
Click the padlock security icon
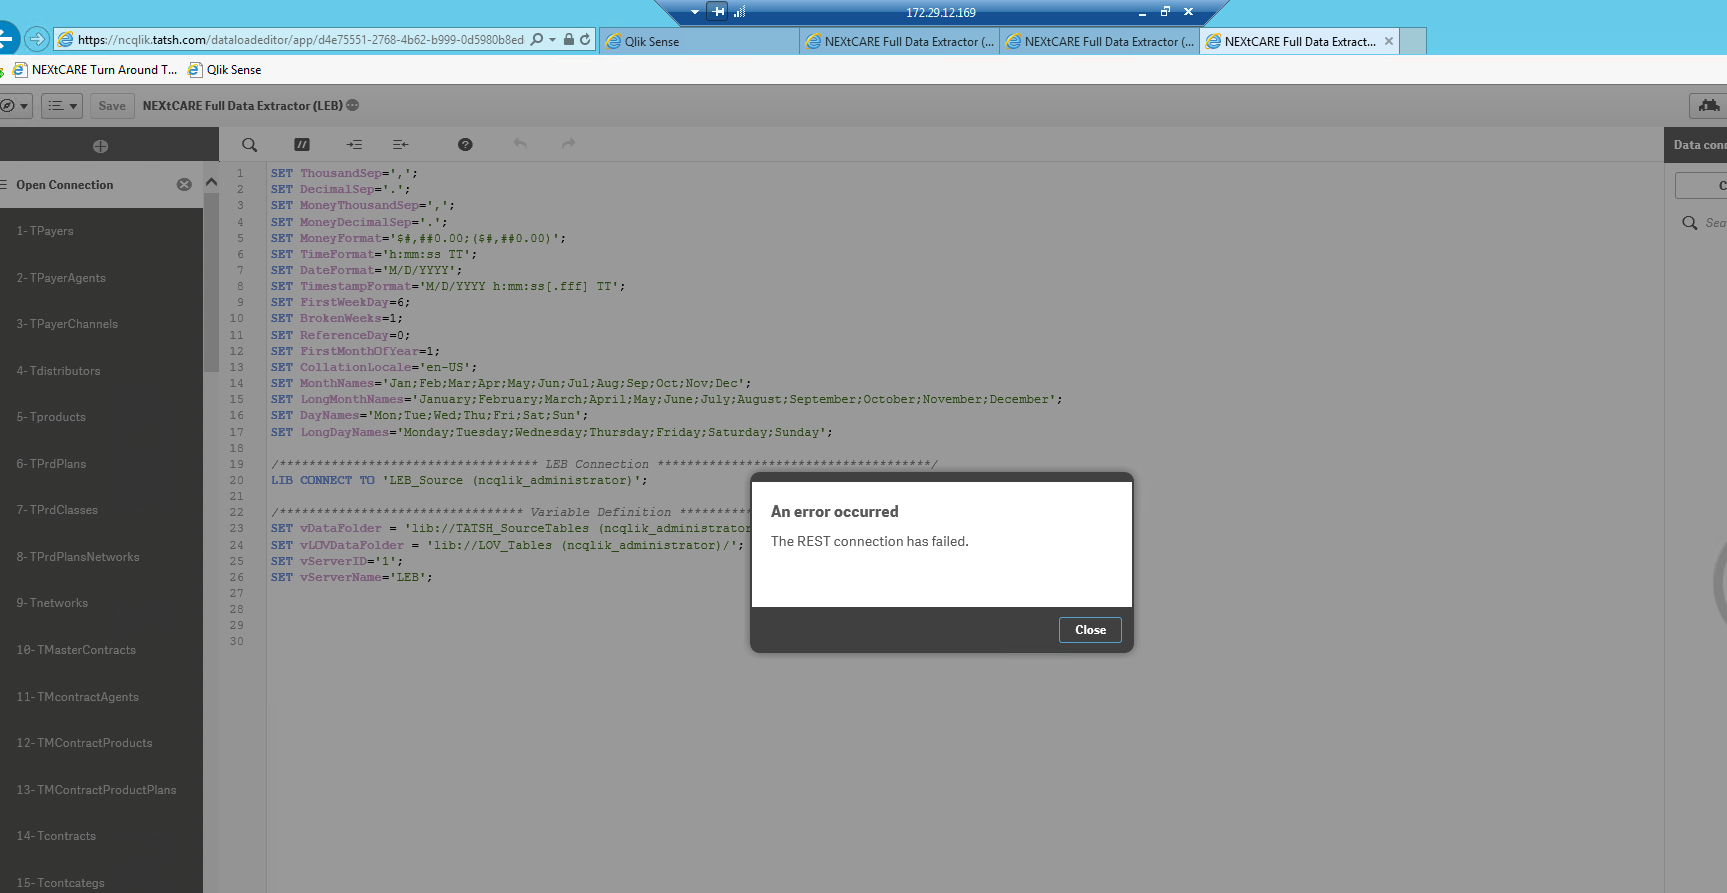pos(569,40)
